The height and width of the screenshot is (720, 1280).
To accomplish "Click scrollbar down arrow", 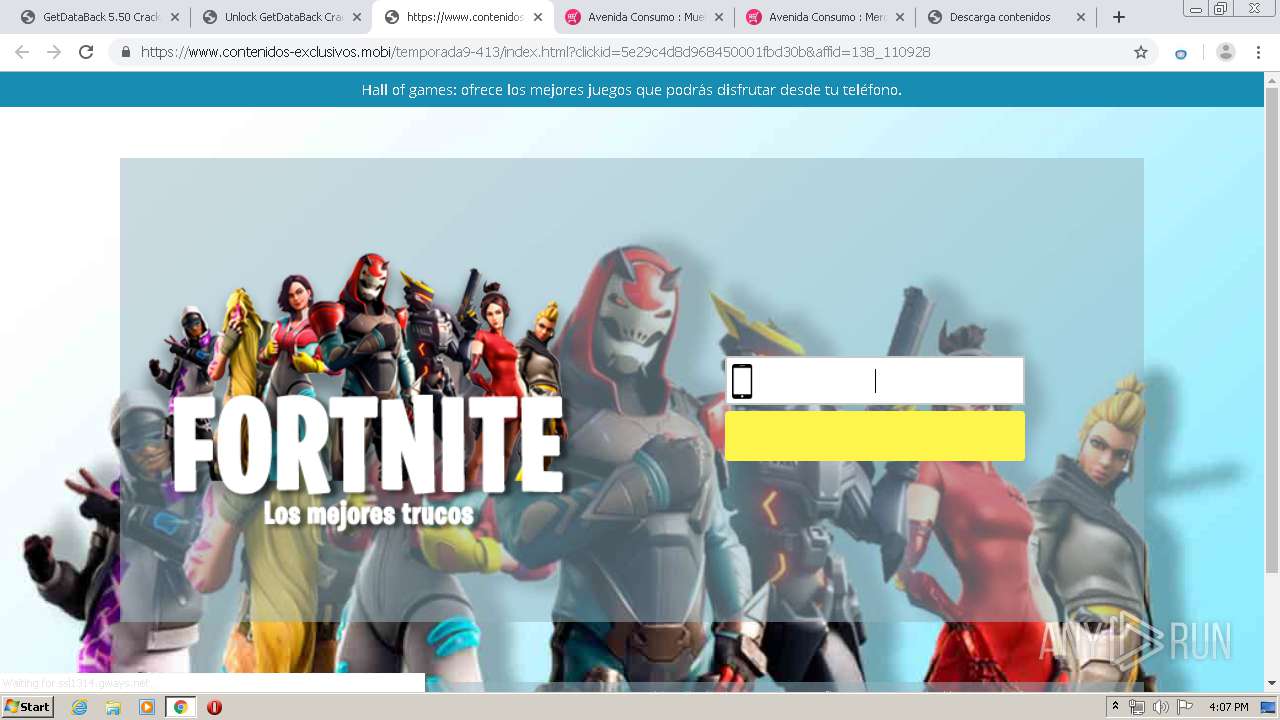I will click(1272, 683).
